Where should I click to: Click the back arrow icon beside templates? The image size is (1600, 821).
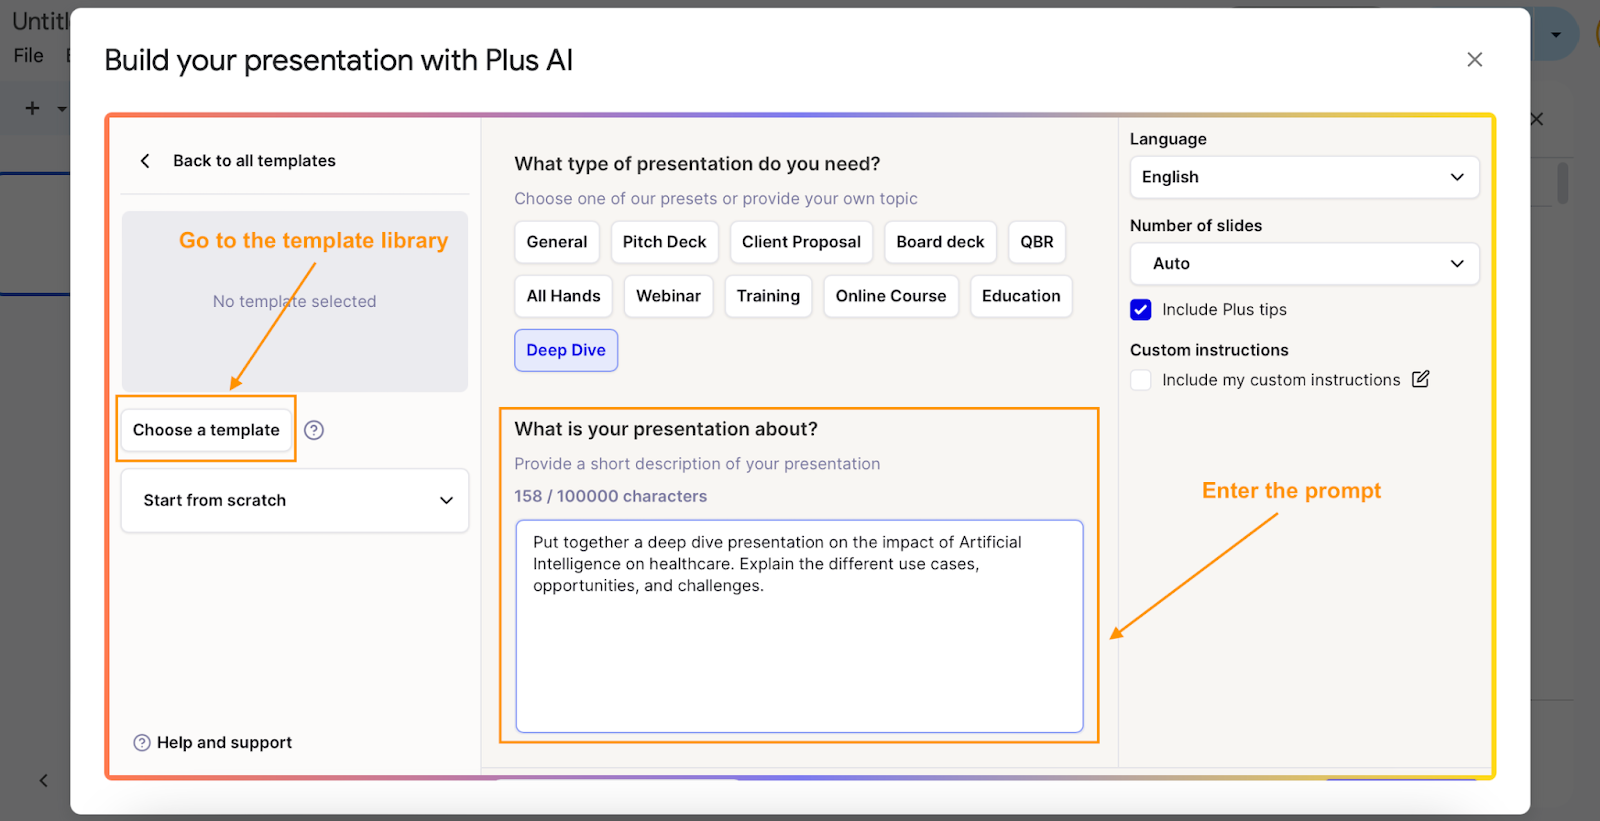[x=145, y=161]
